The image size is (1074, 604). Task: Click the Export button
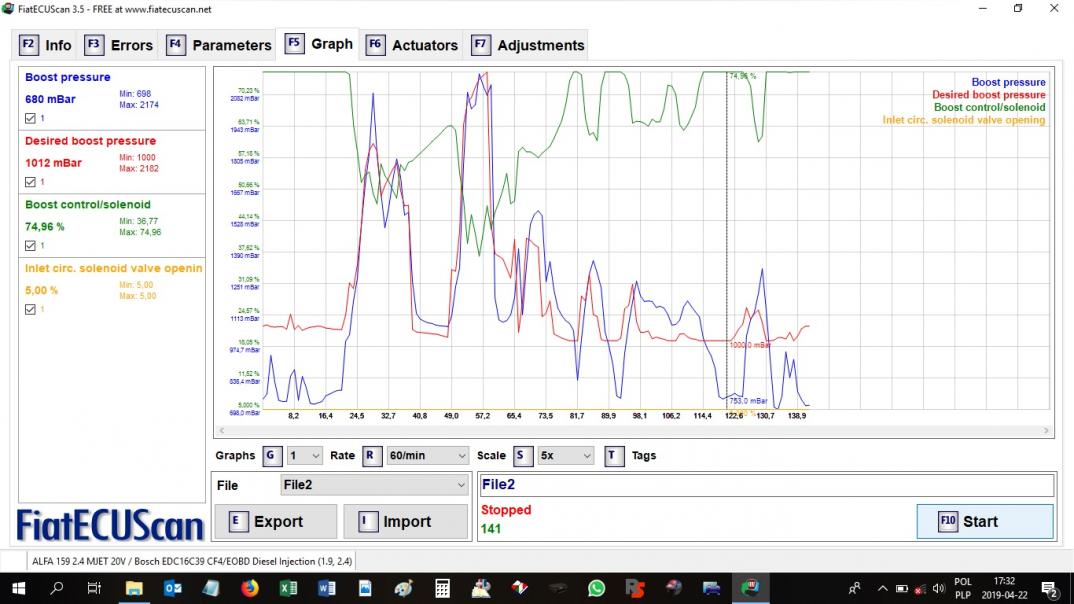[x=275, y=522]
